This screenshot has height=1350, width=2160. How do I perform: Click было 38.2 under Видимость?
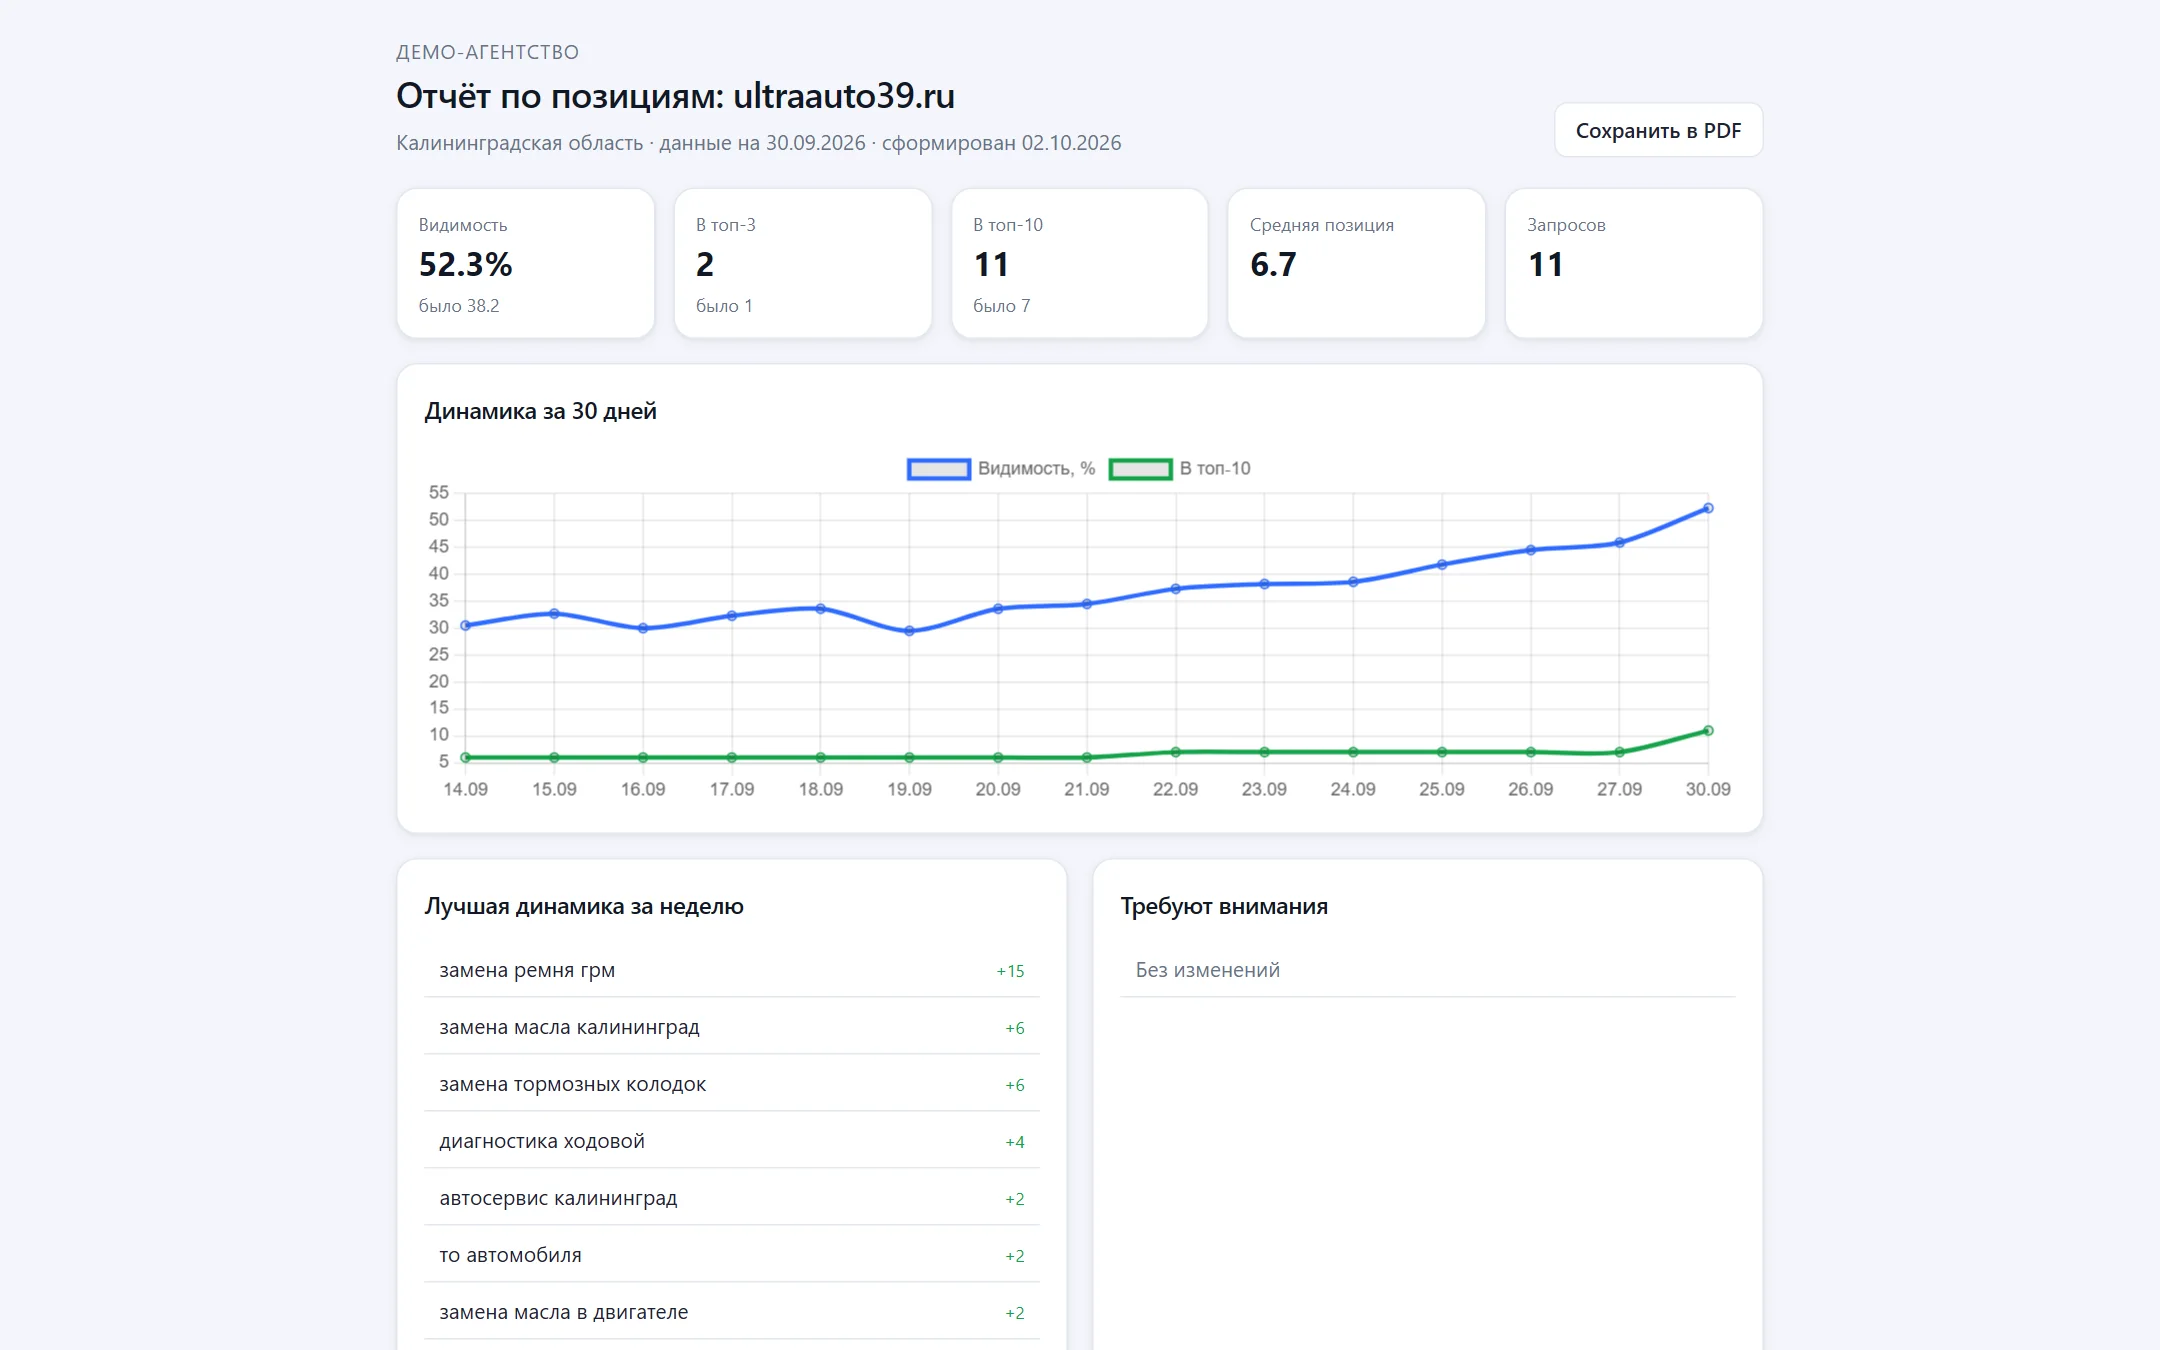click(x=459, y=306)
